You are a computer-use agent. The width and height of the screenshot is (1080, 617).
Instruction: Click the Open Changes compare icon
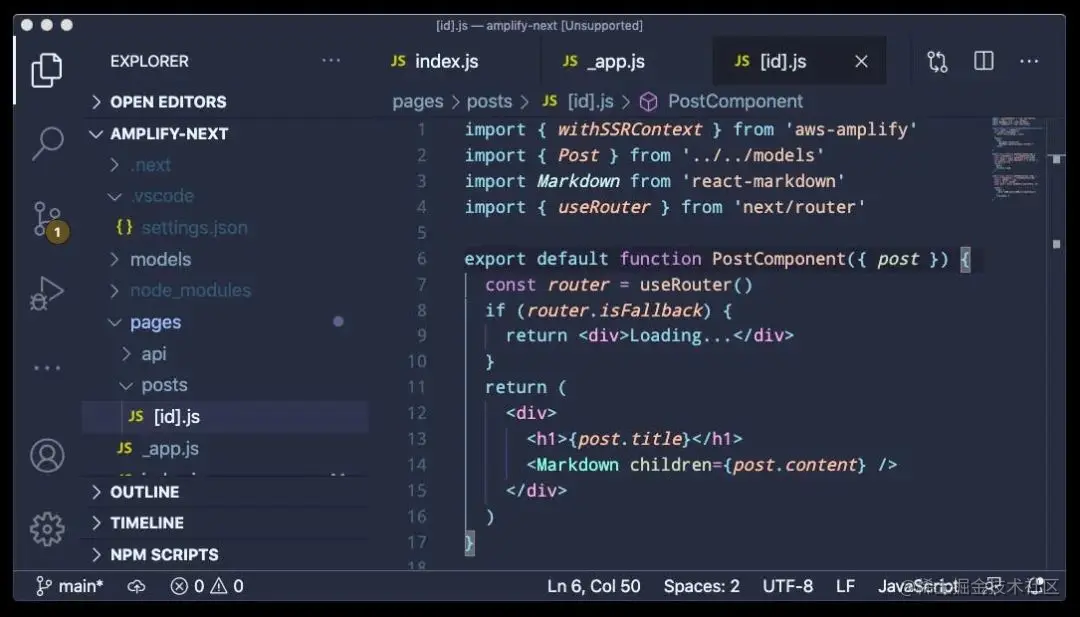[x=937, y=61]
